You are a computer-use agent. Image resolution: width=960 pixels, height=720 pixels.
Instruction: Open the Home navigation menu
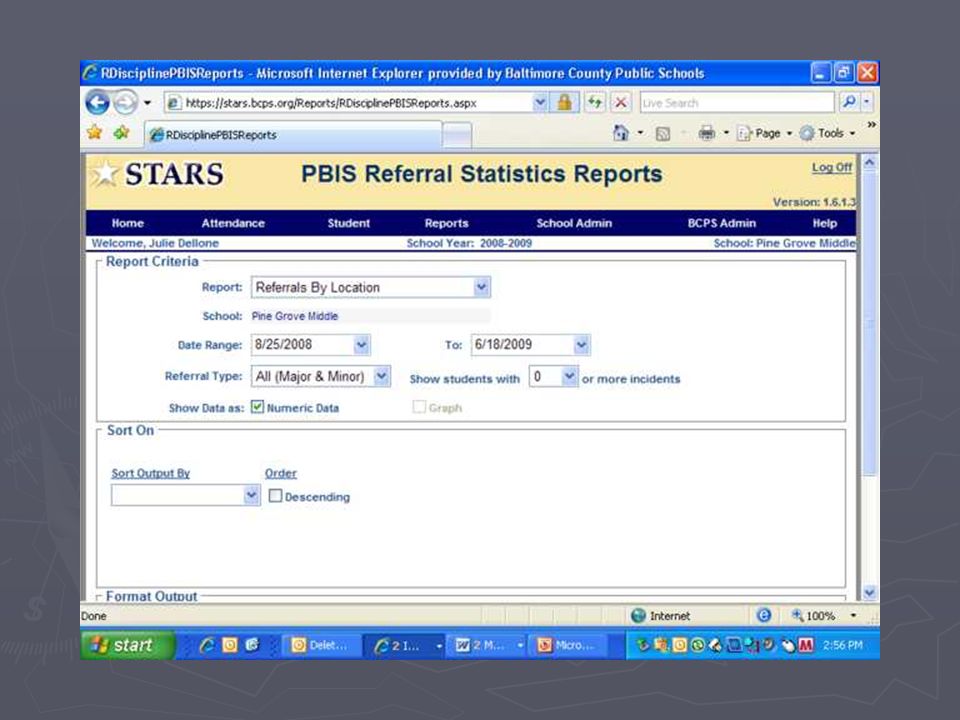point(127,223)
